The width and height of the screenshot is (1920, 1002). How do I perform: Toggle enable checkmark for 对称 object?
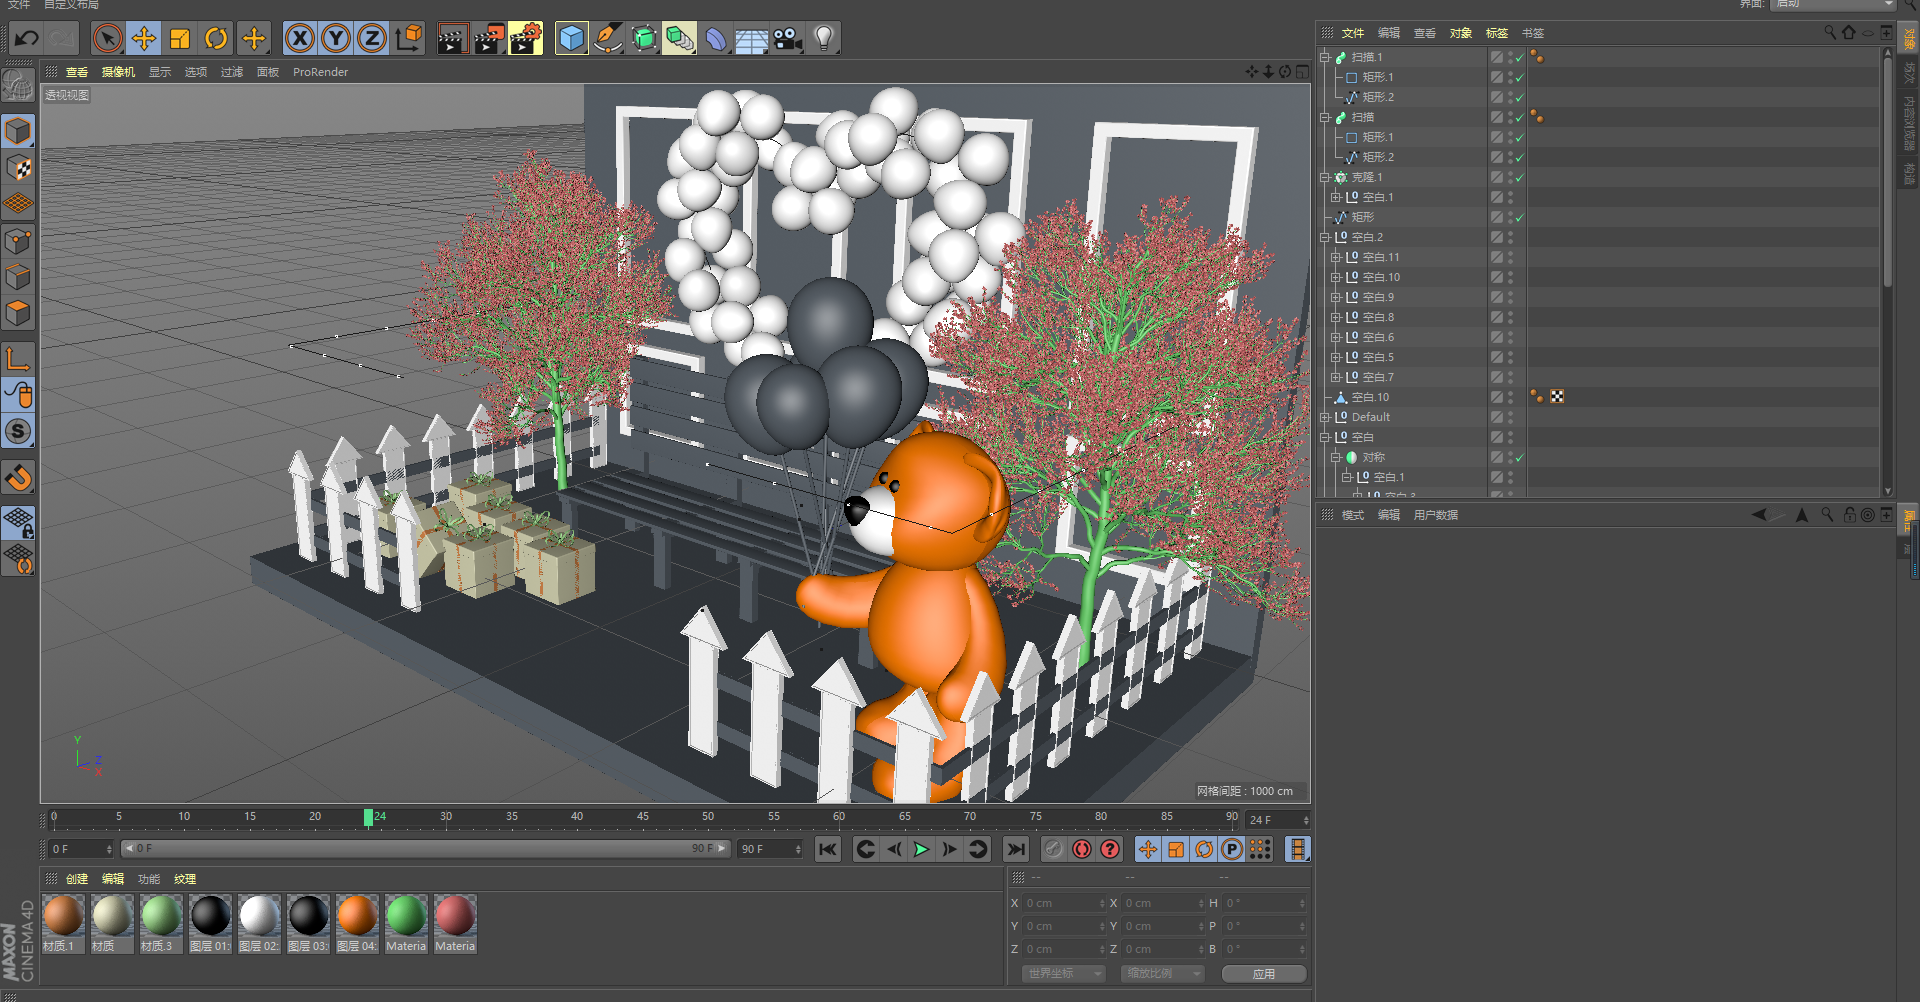point(1519,457)
